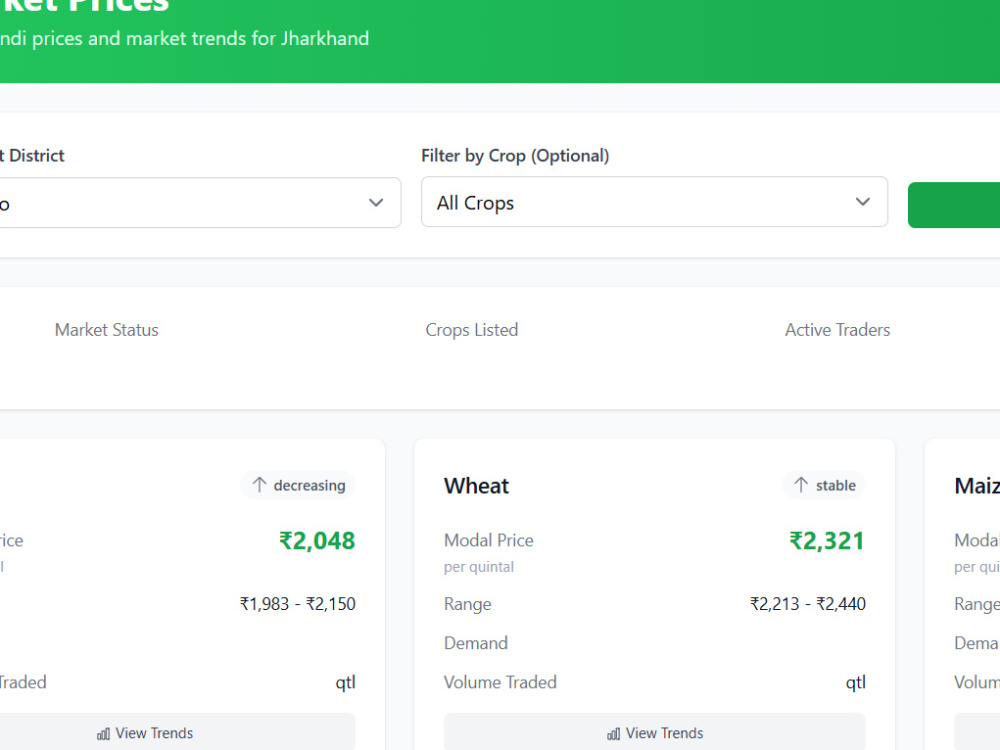View Trends for Wheat
The width and height of the screenshot is (1000, 750).
click(x=654, y=732)
